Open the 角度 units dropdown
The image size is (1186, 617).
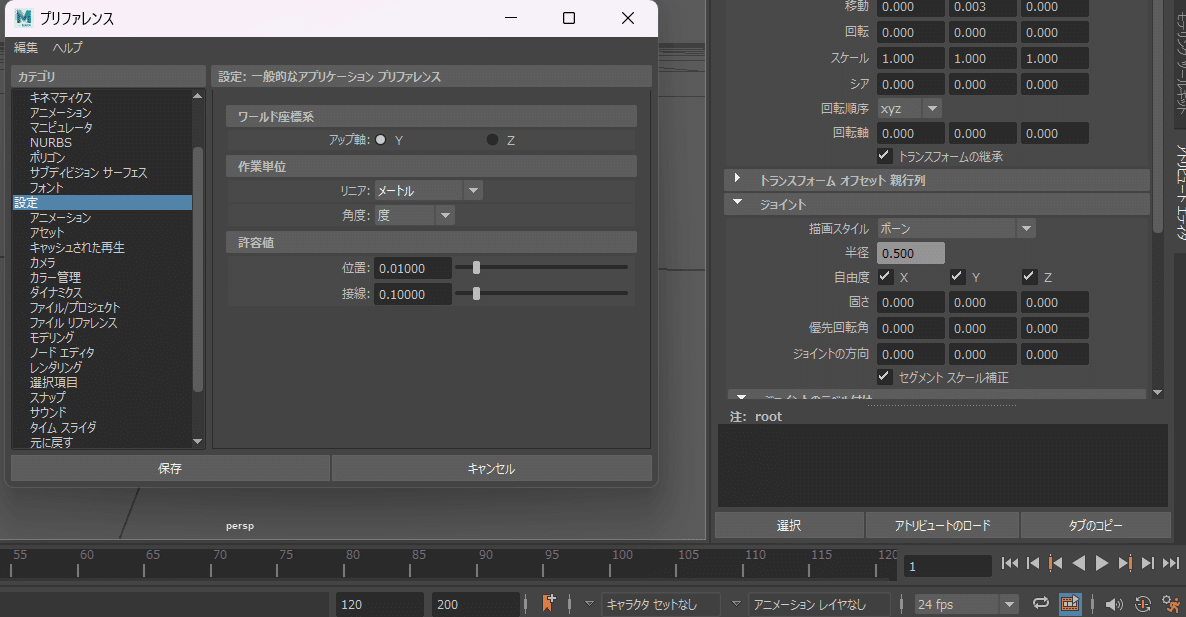[414, 215]
